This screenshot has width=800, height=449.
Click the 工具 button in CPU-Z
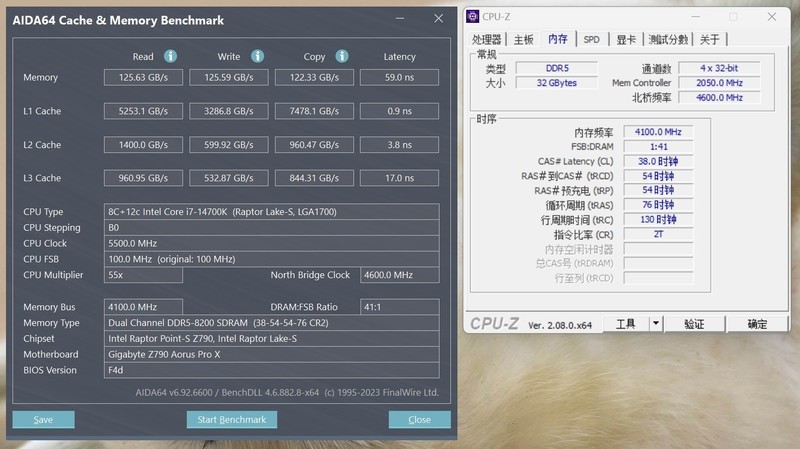click(626, 323)
